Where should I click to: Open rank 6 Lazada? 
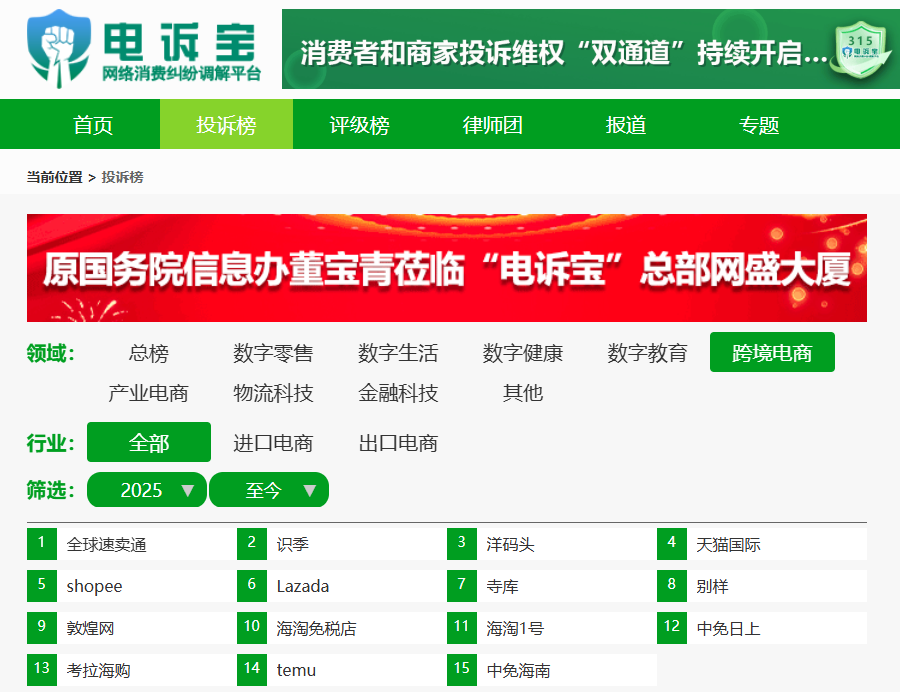pos(342,586)
